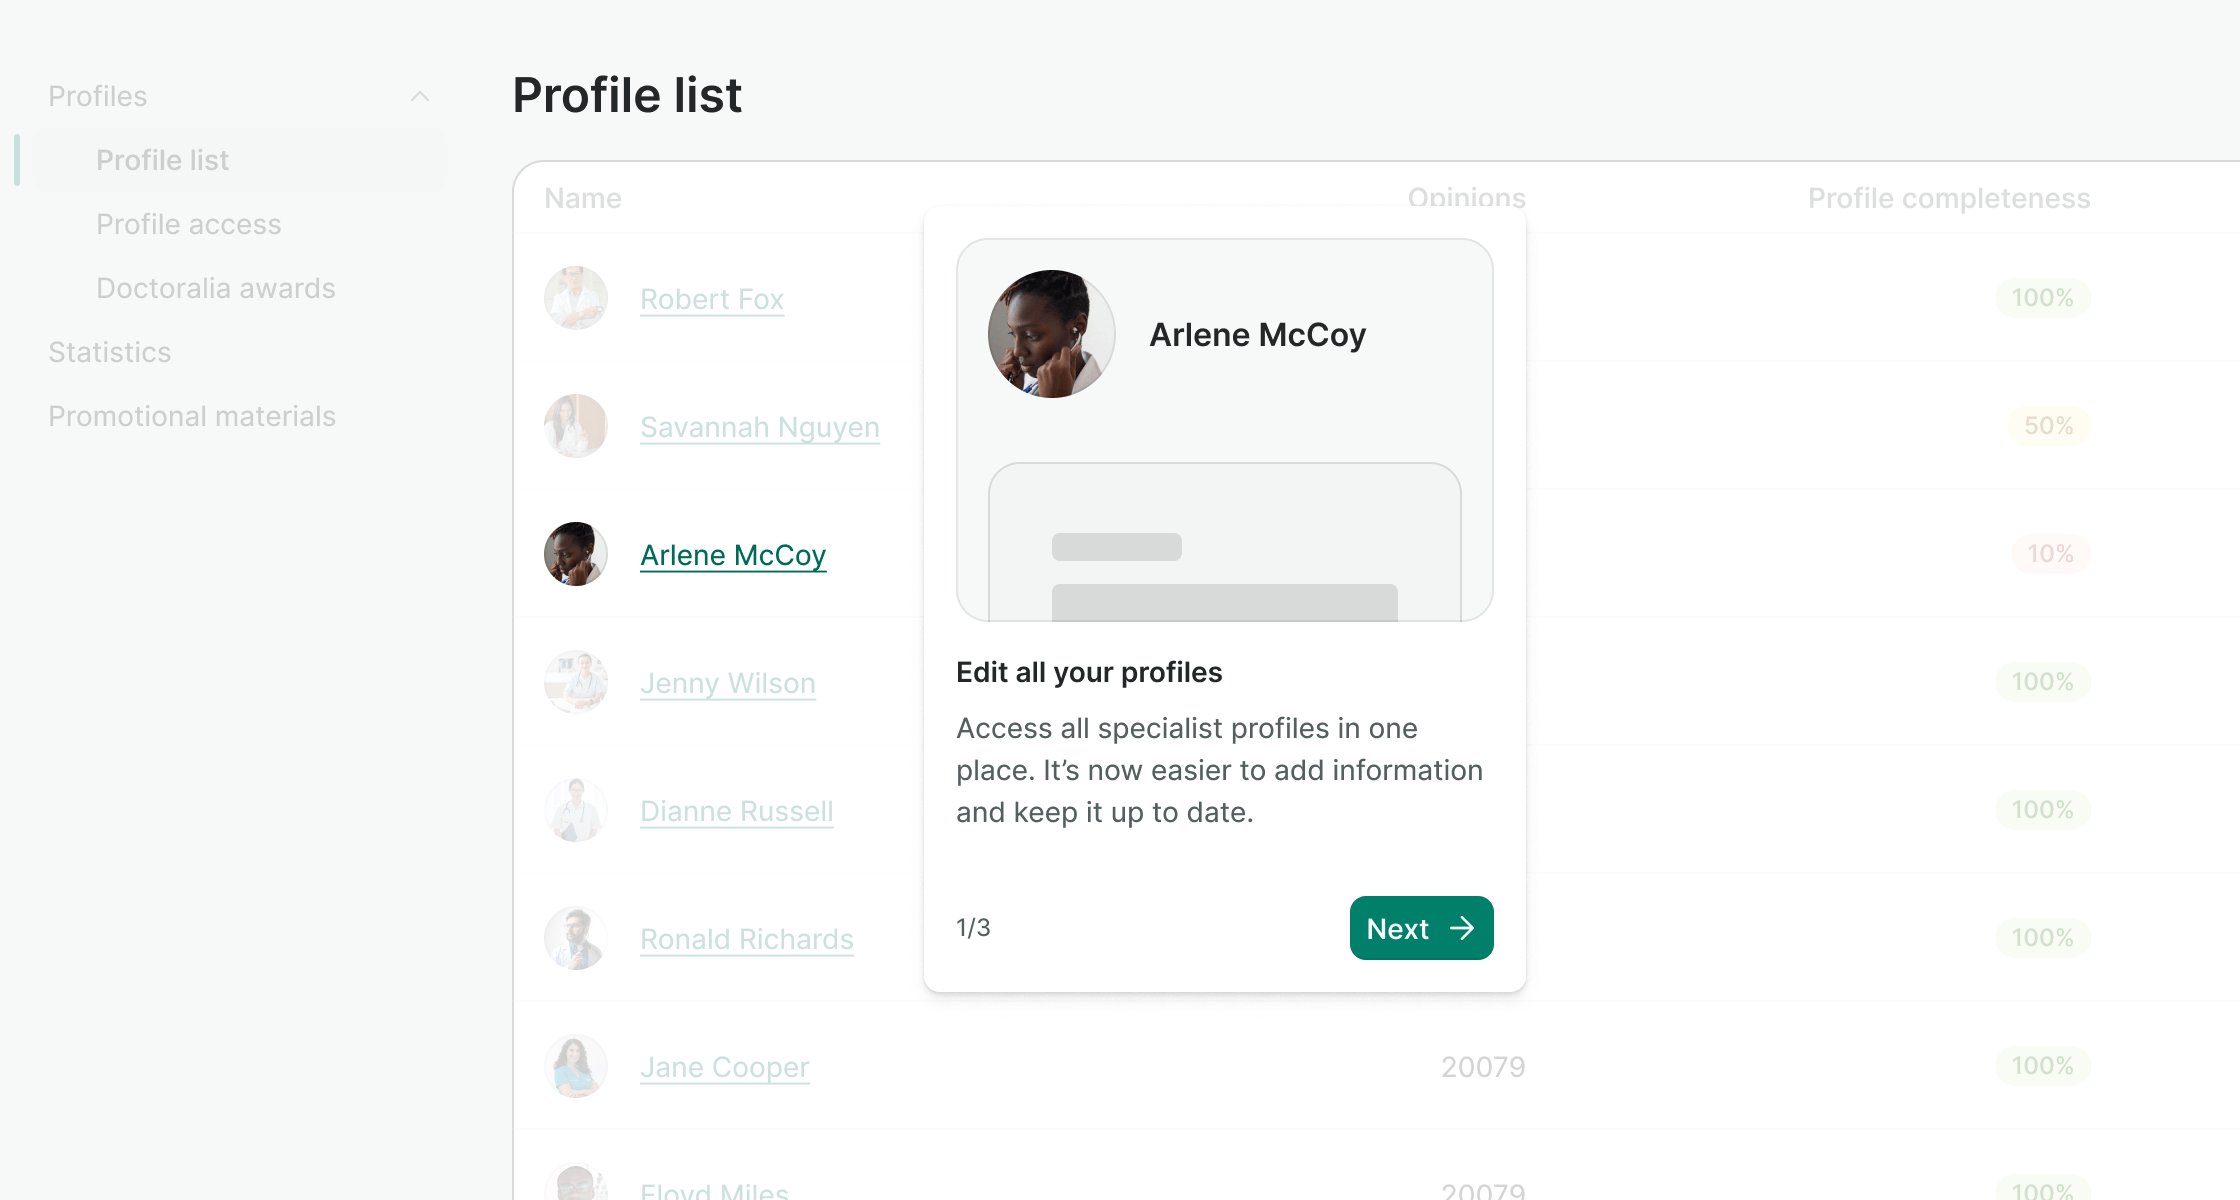Click Jane Cooper's avatar thumbnail

(x=576, y=1066)
